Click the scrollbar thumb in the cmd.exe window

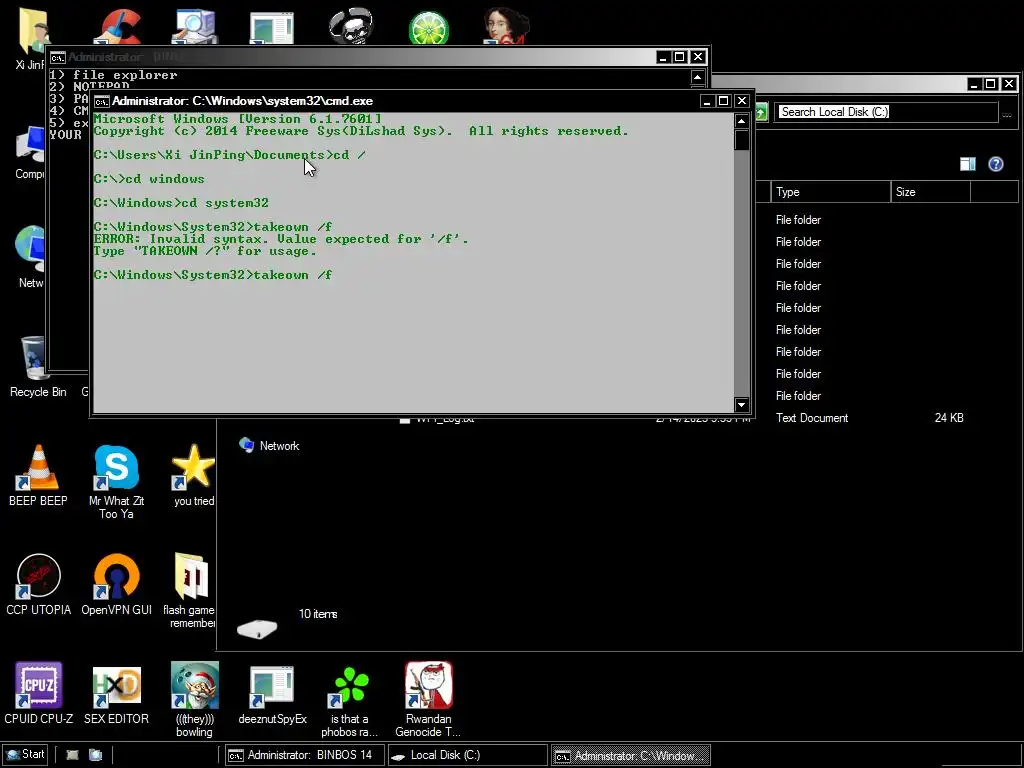click(x=741, y=140)
